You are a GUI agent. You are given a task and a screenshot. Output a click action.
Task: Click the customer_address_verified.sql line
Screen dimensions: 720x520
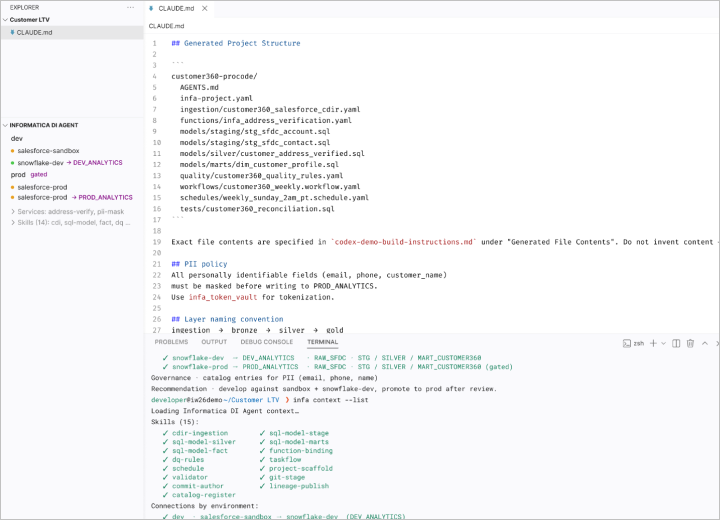click(x=272, y=153)
